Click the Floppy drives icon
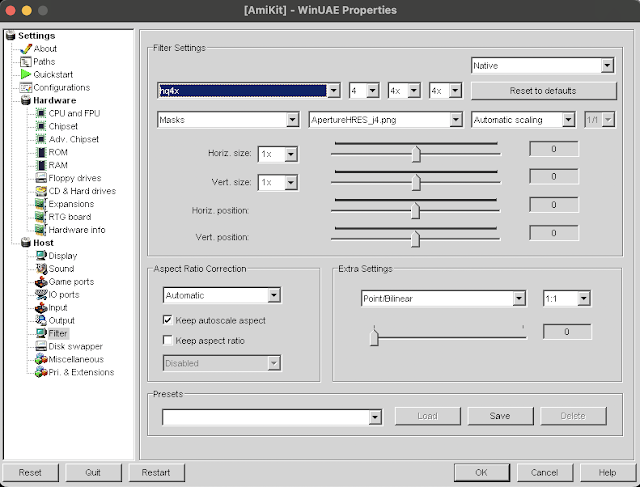This screenshot has width=640, height=487. [41, 178]
